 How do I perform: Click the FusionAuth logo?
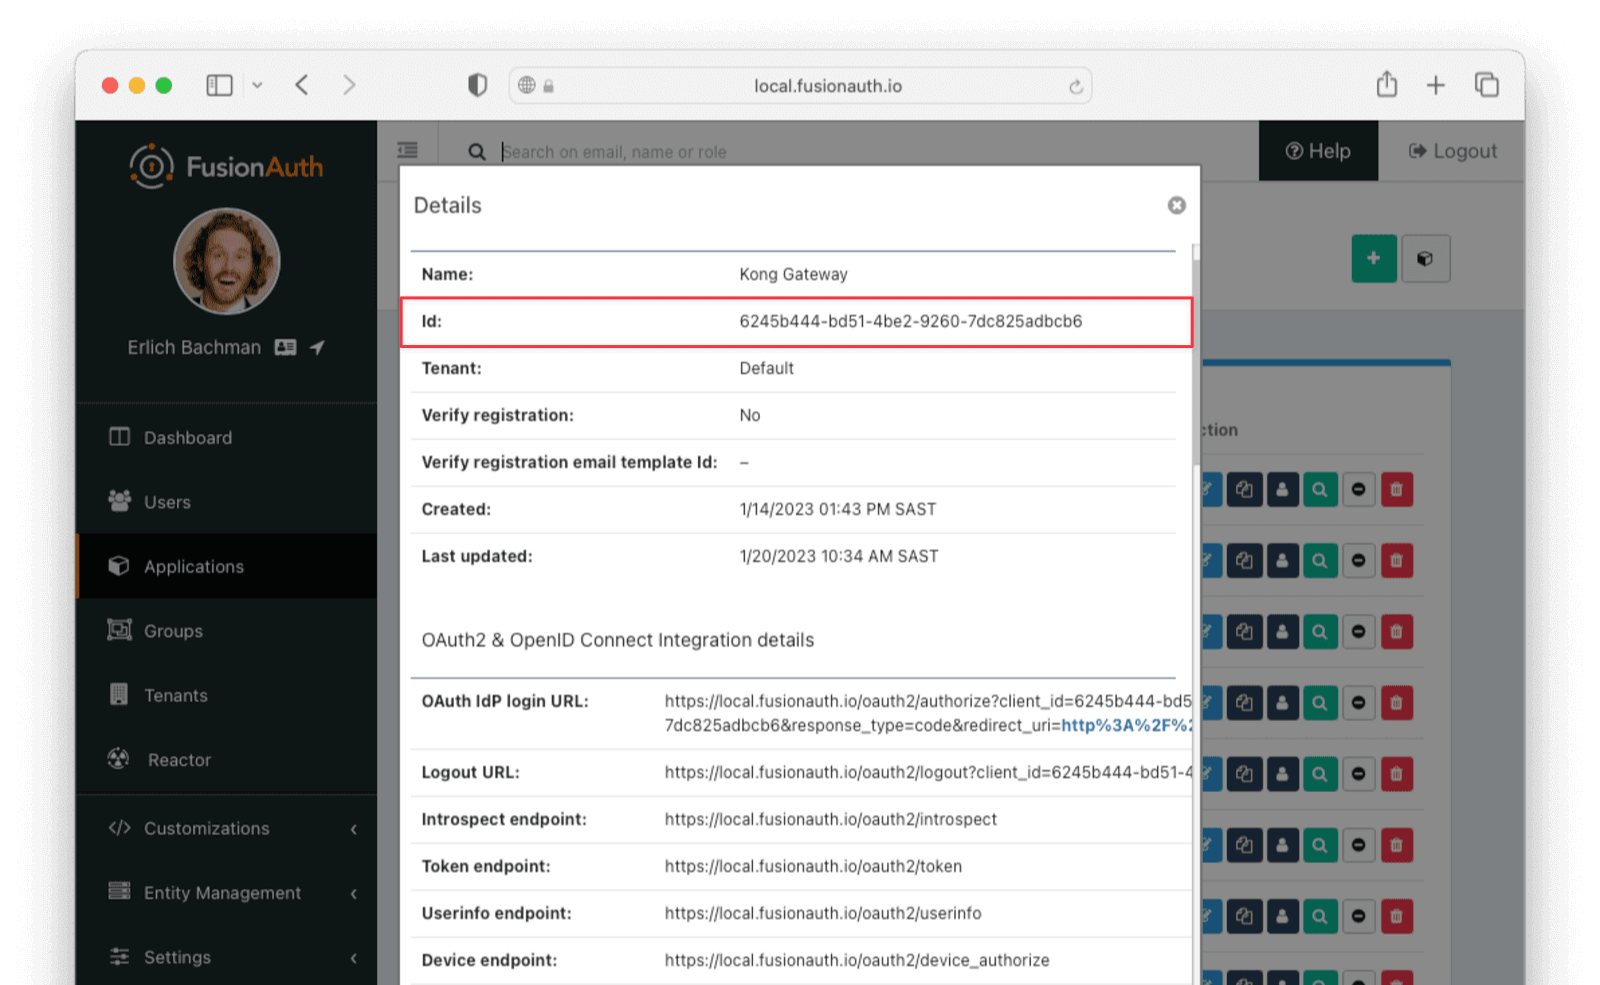227,166
